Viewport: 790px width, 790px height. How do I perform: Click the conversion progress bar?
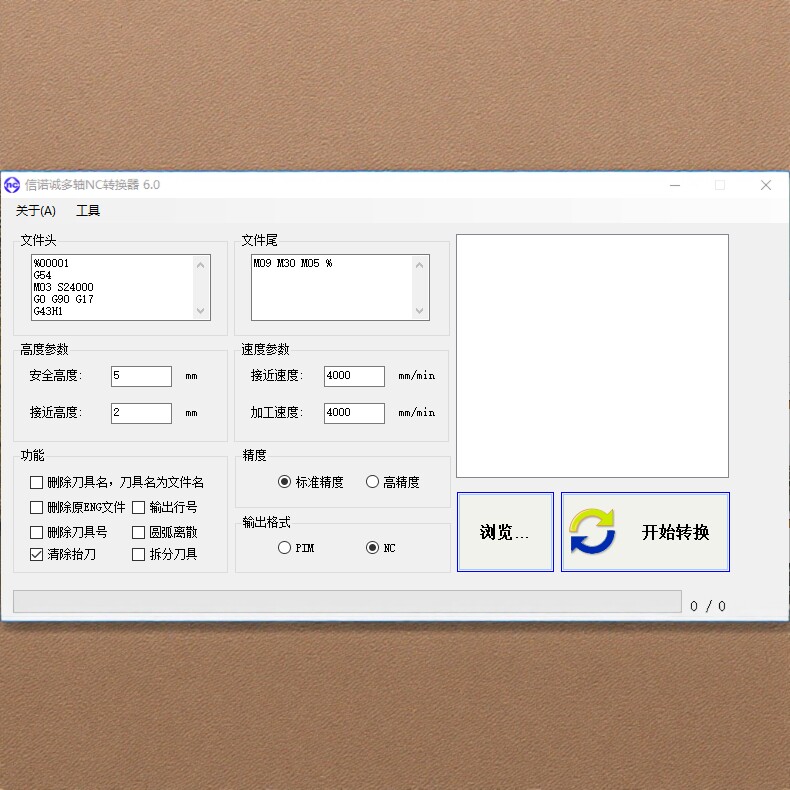click(347, 602)
